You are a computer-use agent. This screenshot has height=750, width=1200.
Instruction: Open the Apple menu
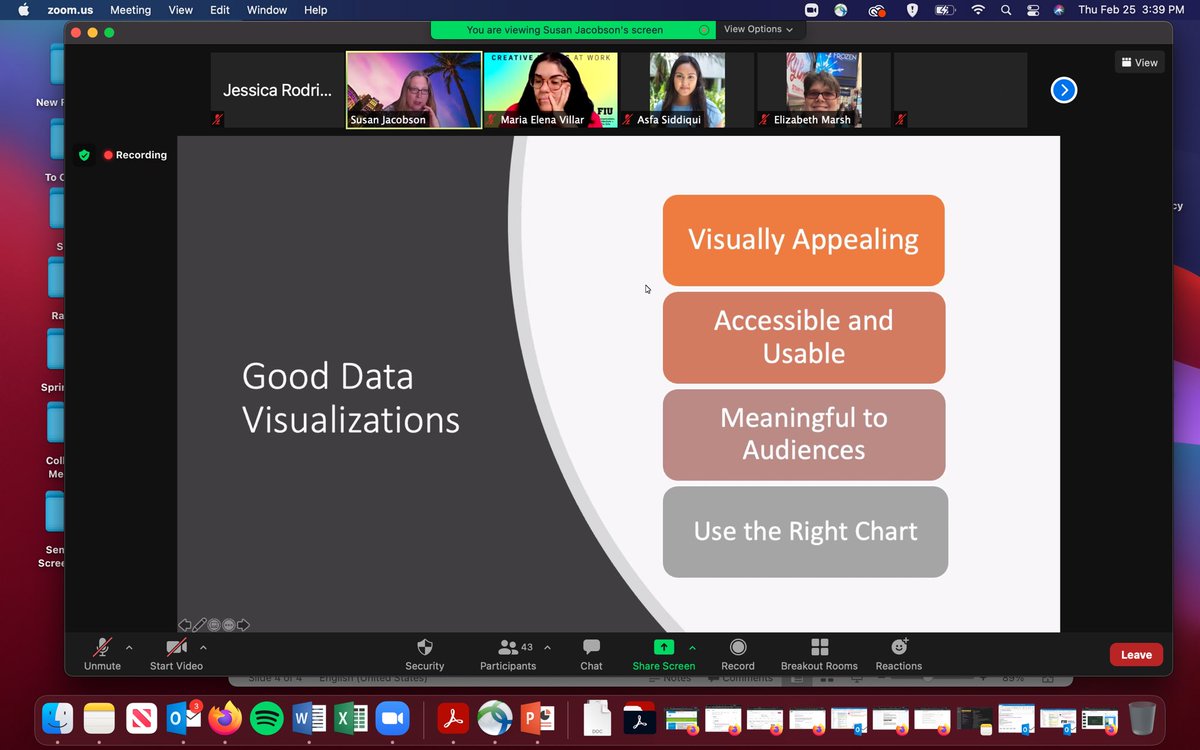23,10
